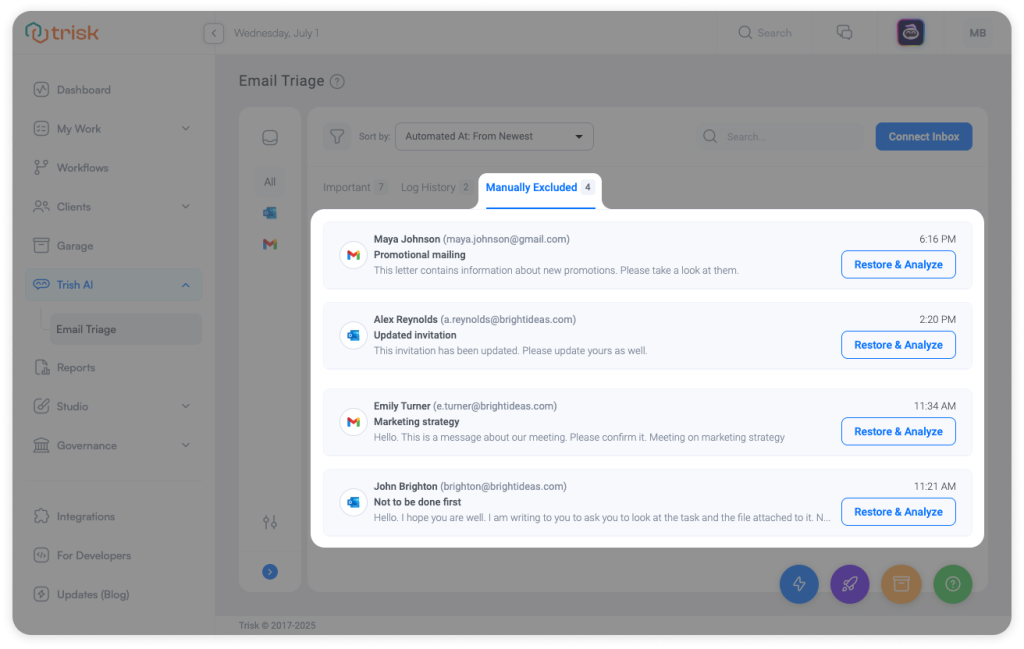Image resolution: width=1024 pixels, height=649 pixels.
Task: Click the Workflows branch icon
Action: 41,168
